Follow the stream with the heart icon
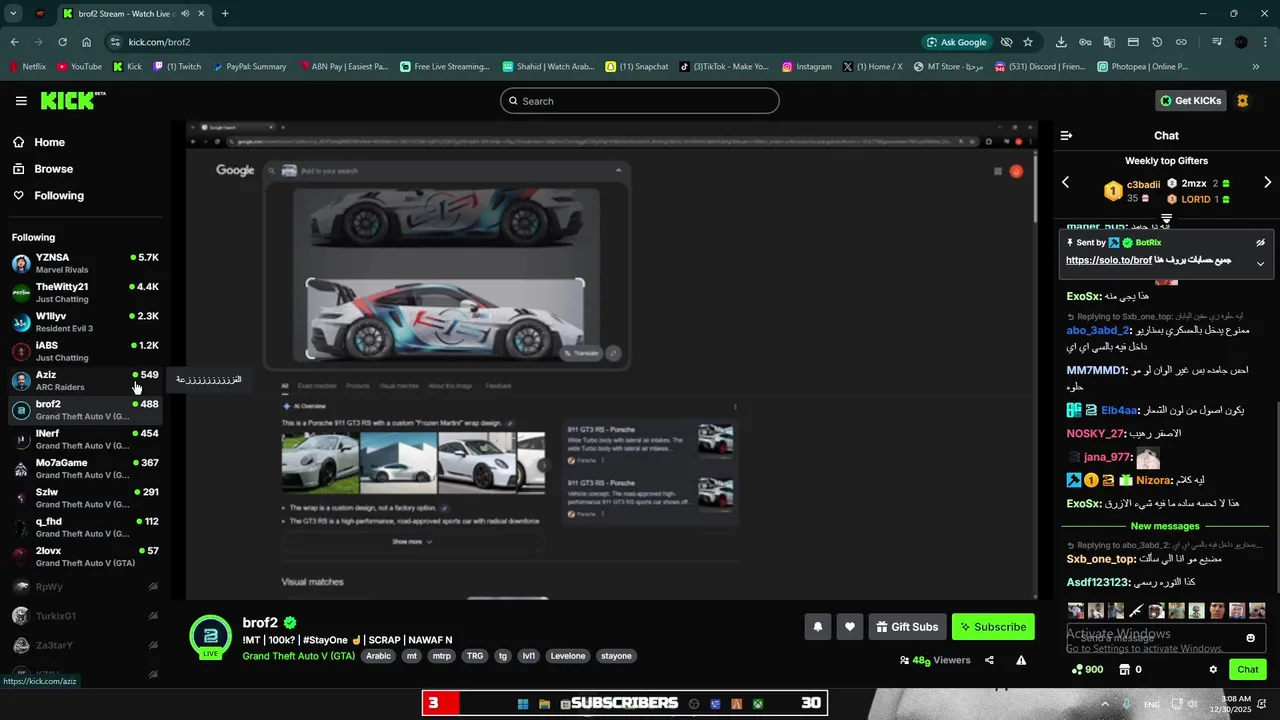 [x=849, y=627]
